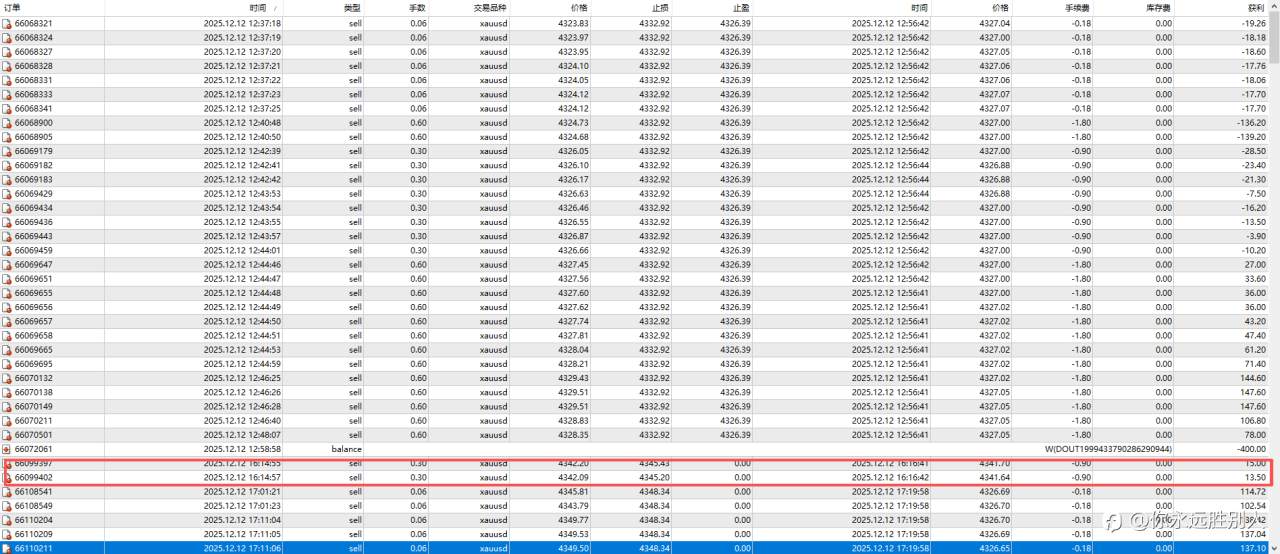Click the icon for order 66108541

tap(7, 492)
